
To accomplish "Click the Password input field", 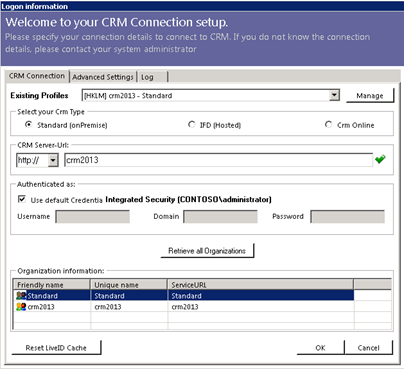I will point(347,217).
